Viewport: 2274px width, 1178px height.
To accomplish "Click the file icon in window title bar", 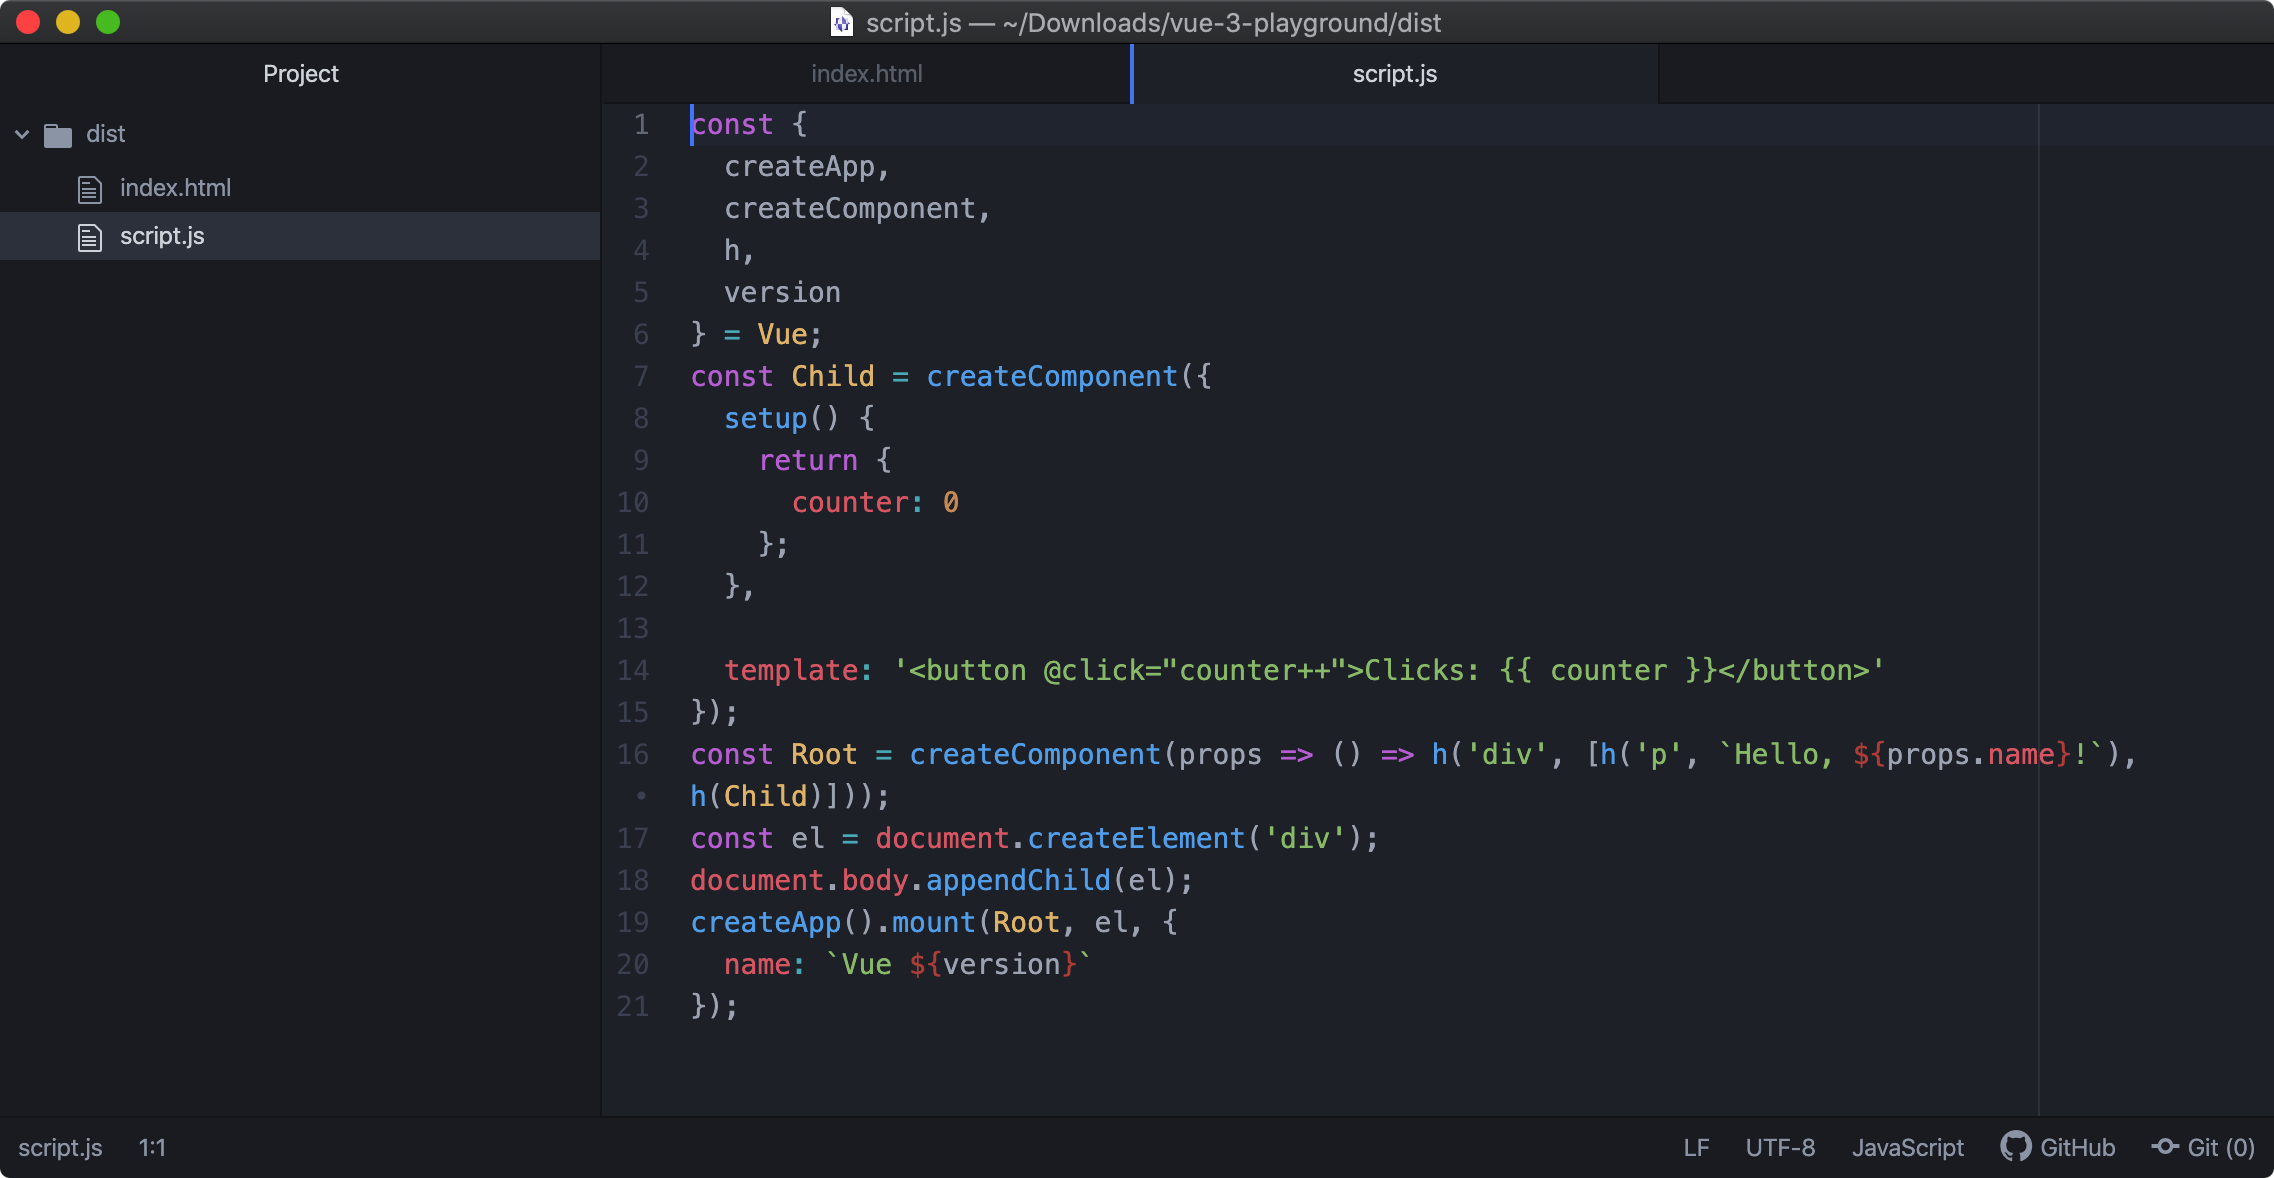I will point(842,22).
